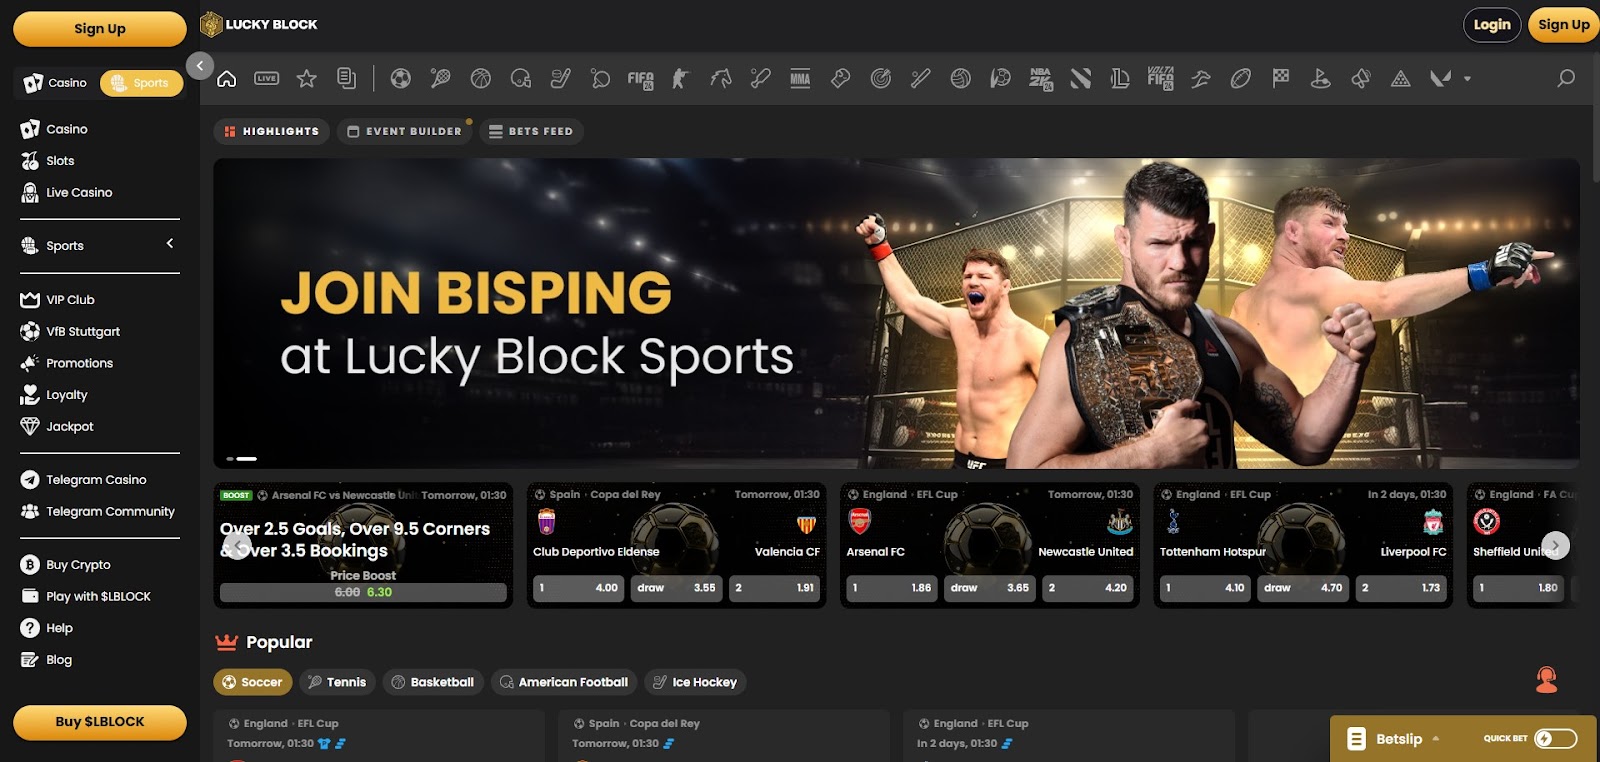Click the sidebar Sign Up button
The width and height of the screenshot is (1600, 762).
pyautogui.click(x=100, y=29)
